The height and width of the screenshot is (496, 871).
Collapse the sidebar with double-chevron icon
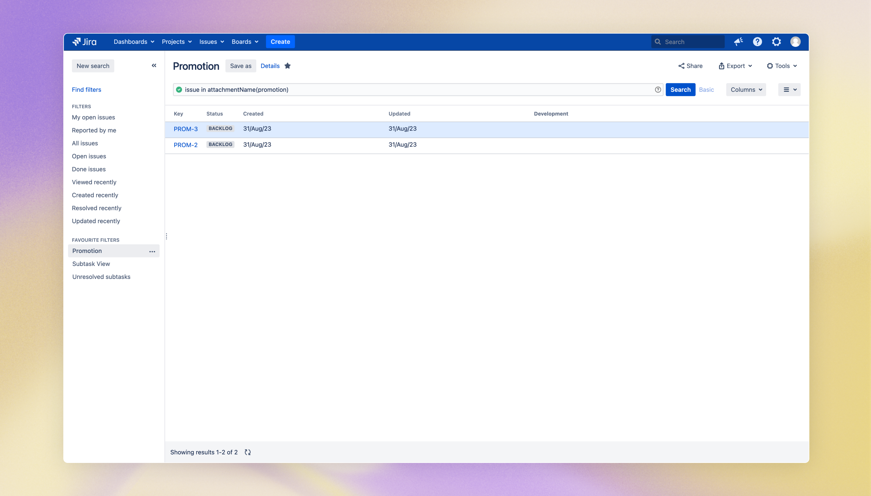pos(154,66)
